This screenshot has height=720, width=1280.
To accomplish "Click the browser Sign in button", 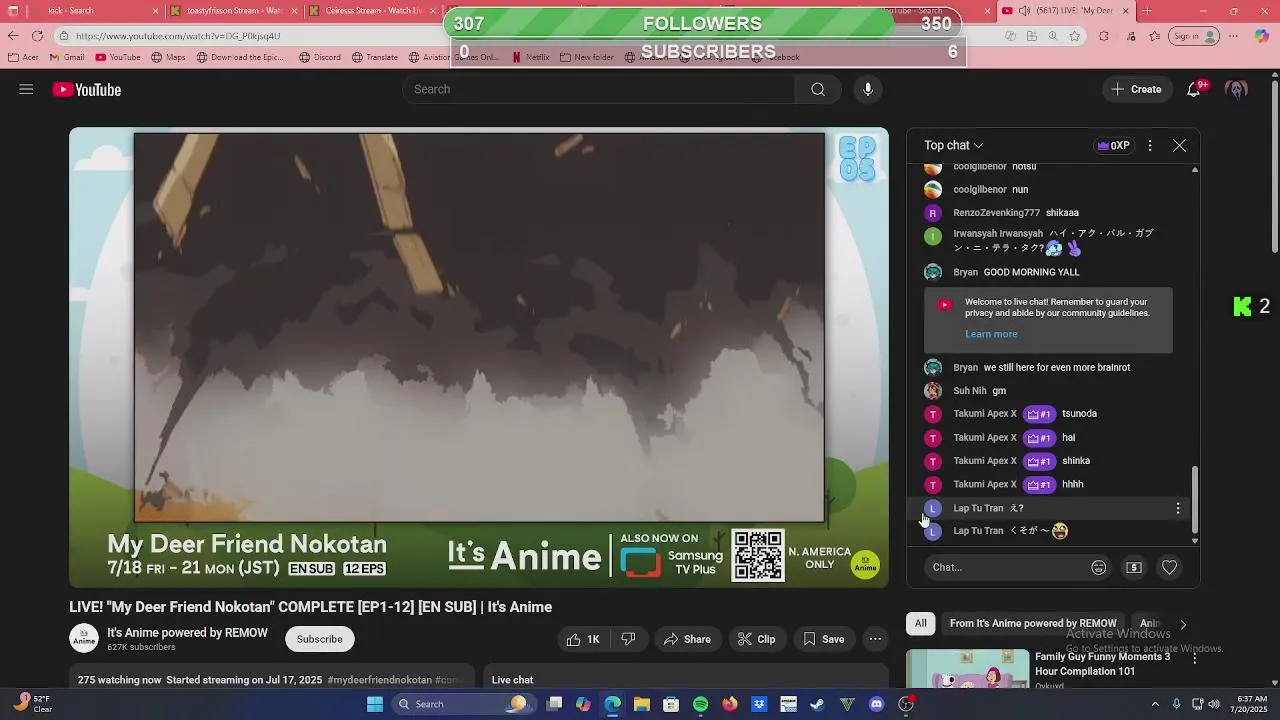I will [x=1194, y=36].
